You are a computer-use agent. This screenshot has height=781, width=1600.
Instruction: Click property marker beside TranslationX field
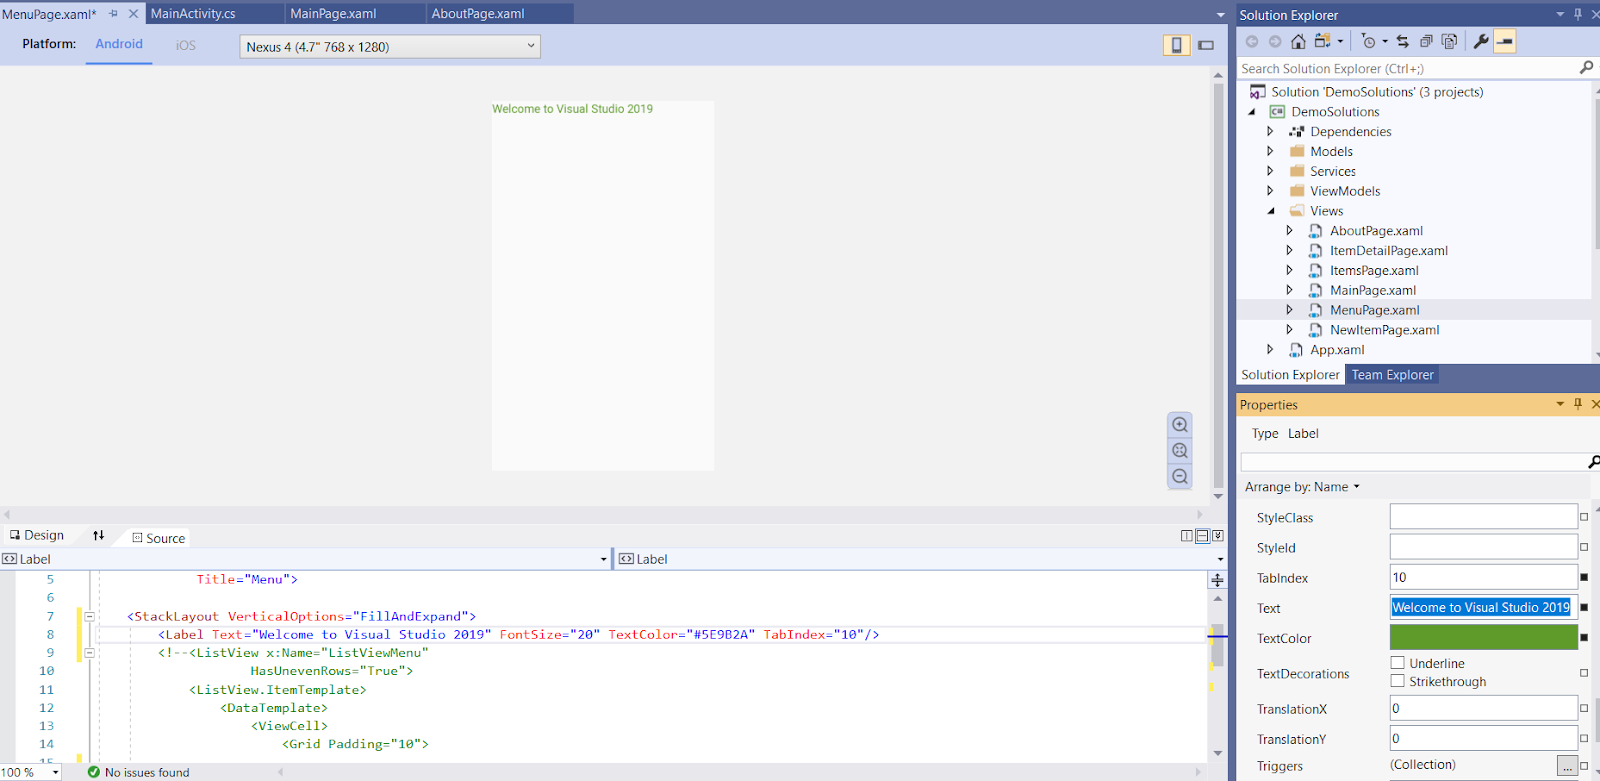click(1584, 708)
